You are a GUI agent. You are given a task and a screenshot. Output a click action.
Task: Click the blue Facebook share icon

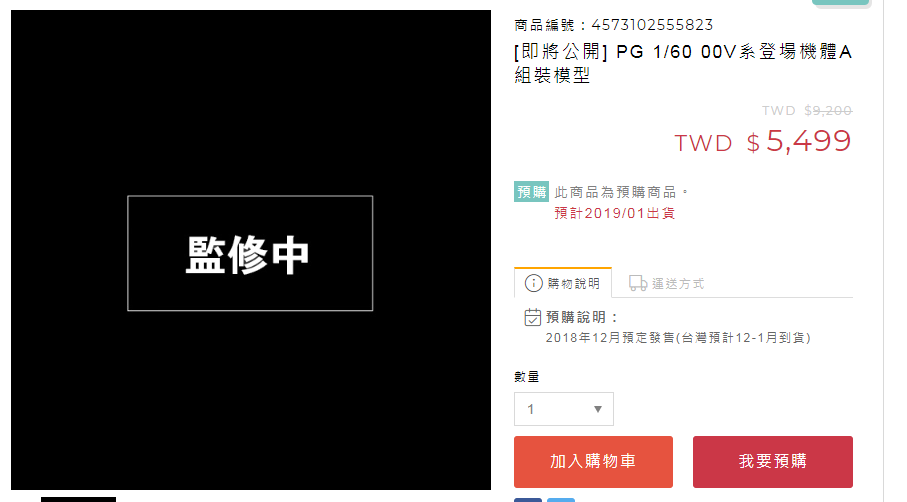click(528, 500)
